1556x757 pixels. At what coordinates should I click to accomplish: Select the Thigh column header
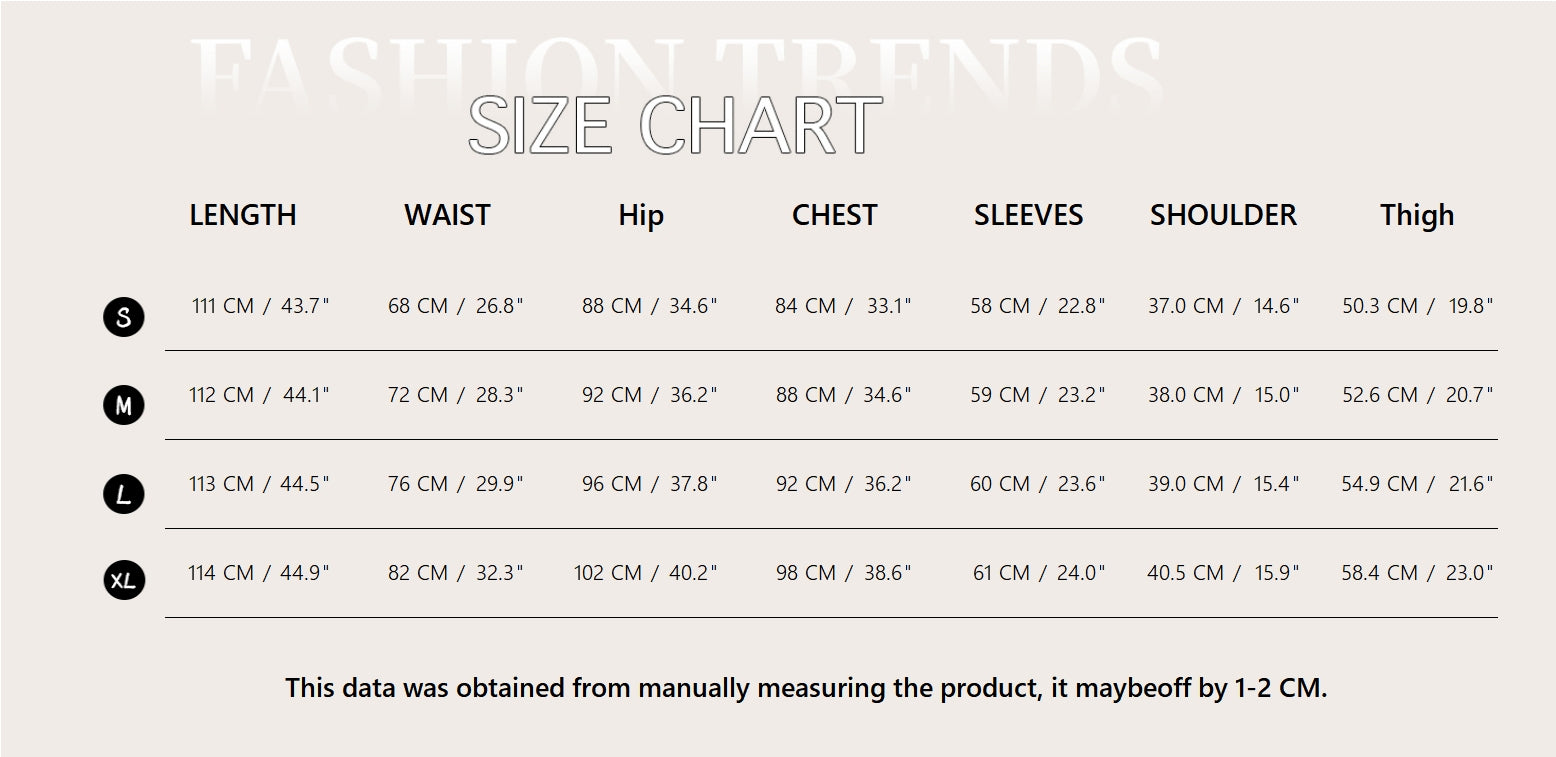pyautogui.click(x=1417, y=215)
